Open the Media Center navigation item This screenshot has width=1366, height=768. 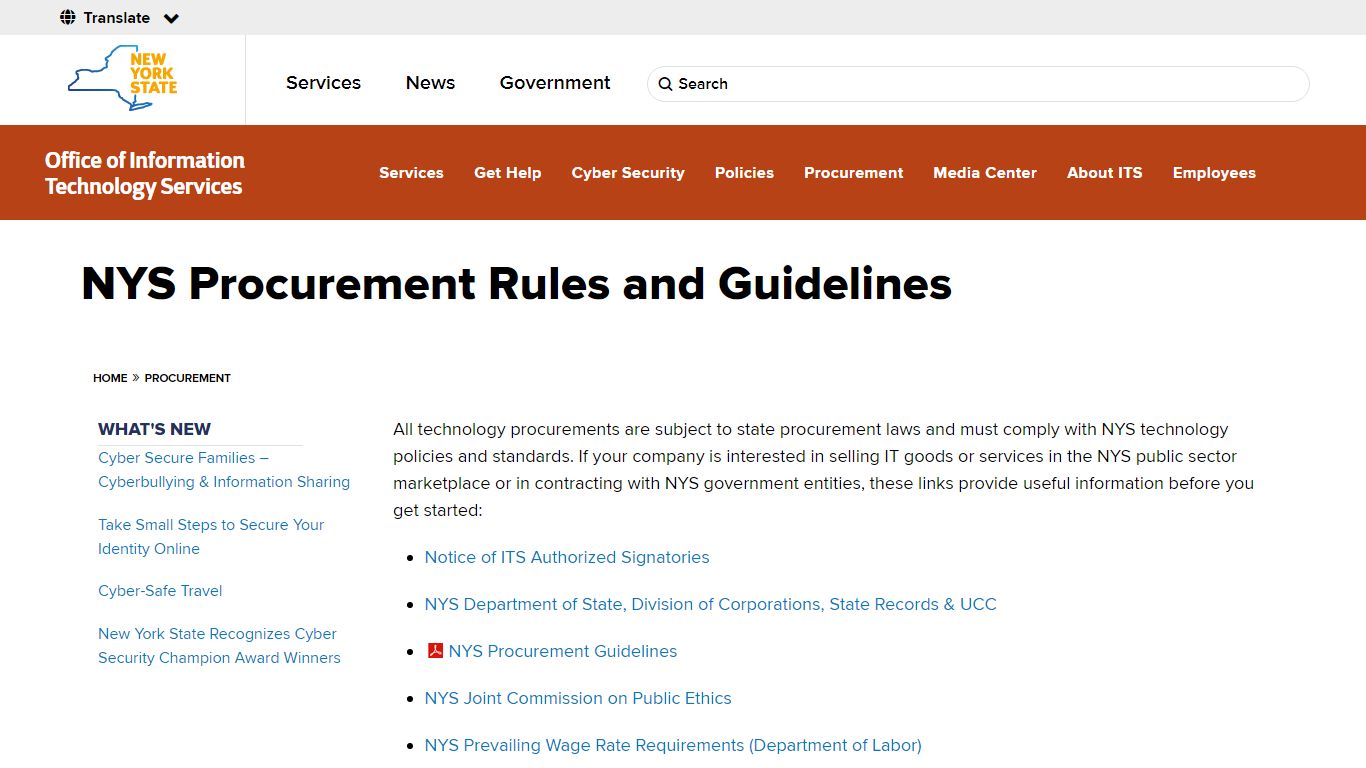(985, 173)
